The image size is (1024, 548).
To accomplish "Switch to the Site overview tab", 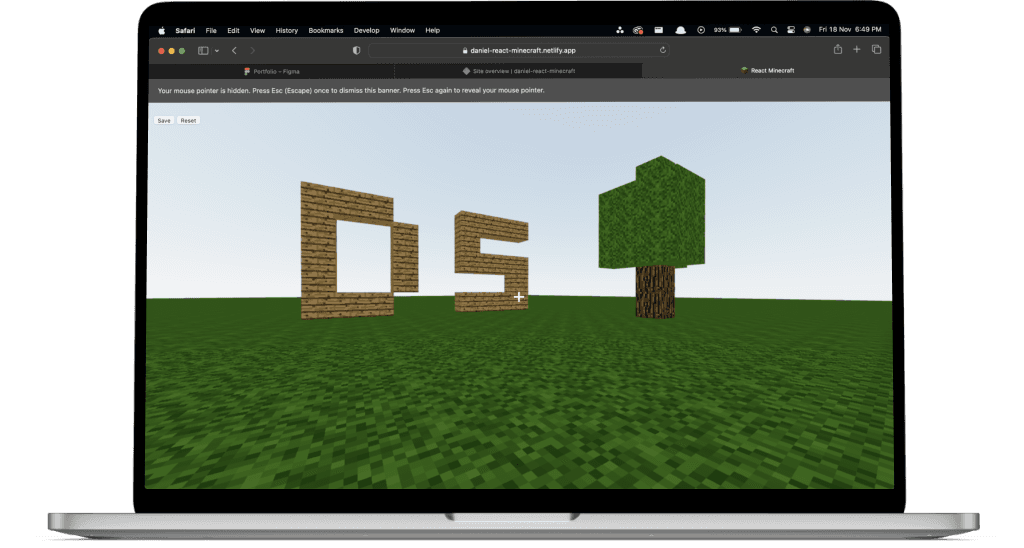I will [518, 71].
